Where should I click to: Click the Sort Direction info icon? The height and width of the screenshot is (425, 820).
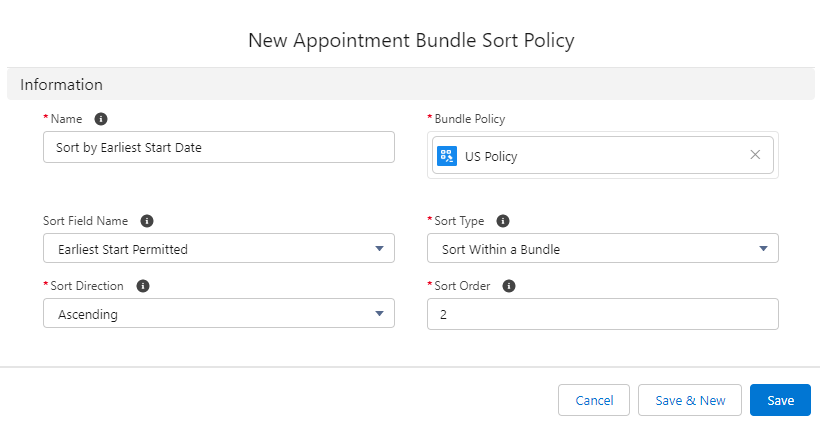(143, 286)
